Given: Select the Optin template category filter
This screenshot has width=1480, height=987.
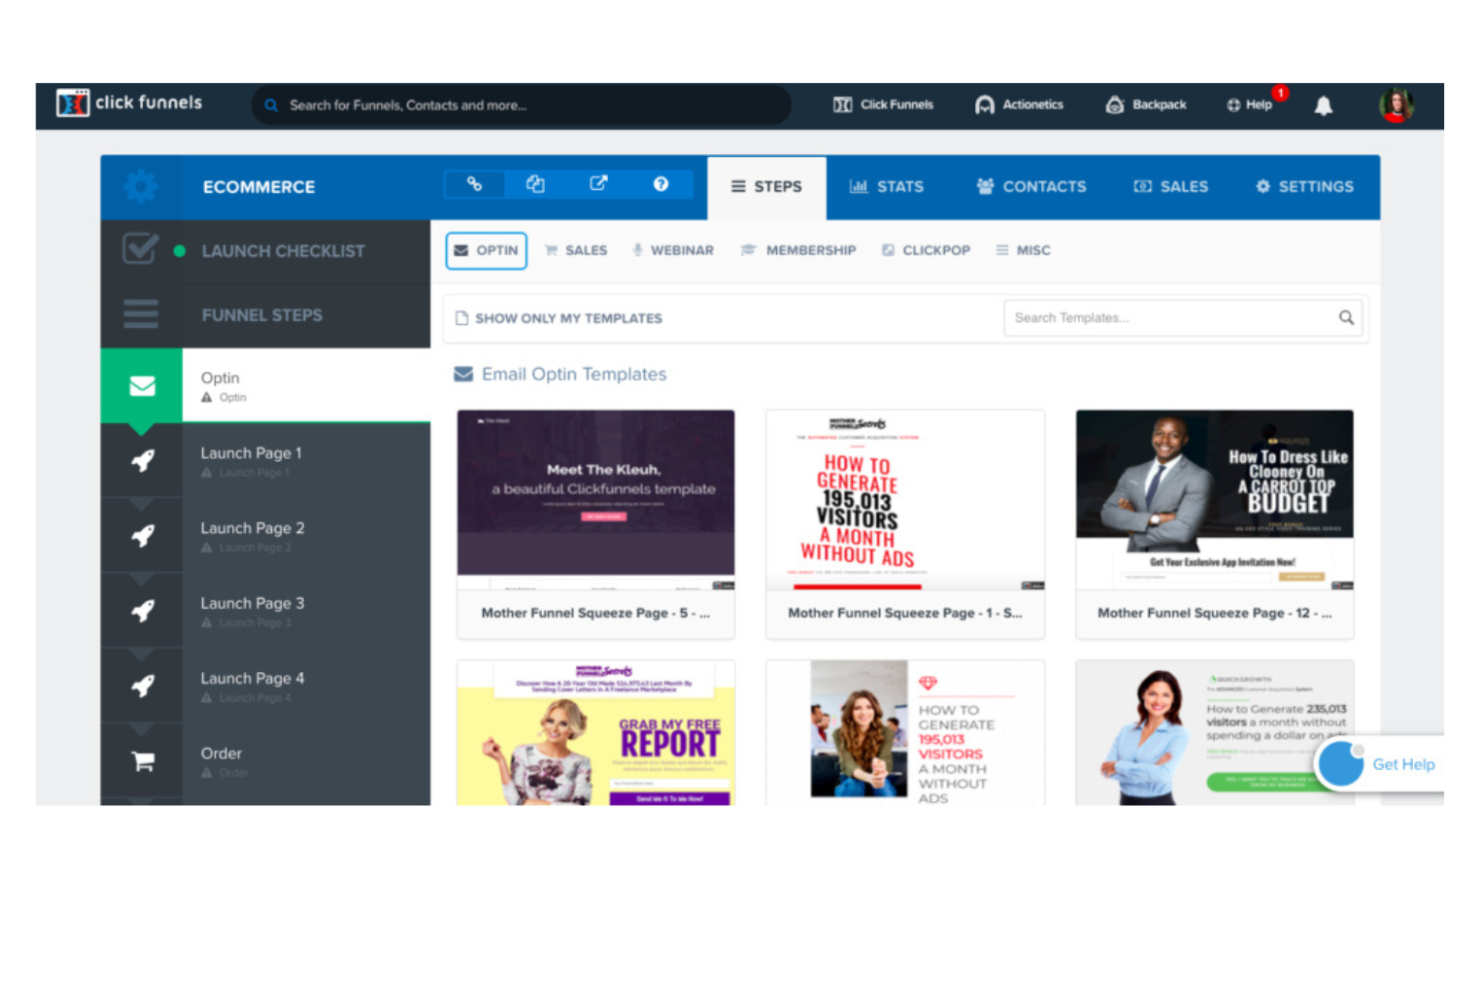Looking at the screenshot, I should point(486,250).
